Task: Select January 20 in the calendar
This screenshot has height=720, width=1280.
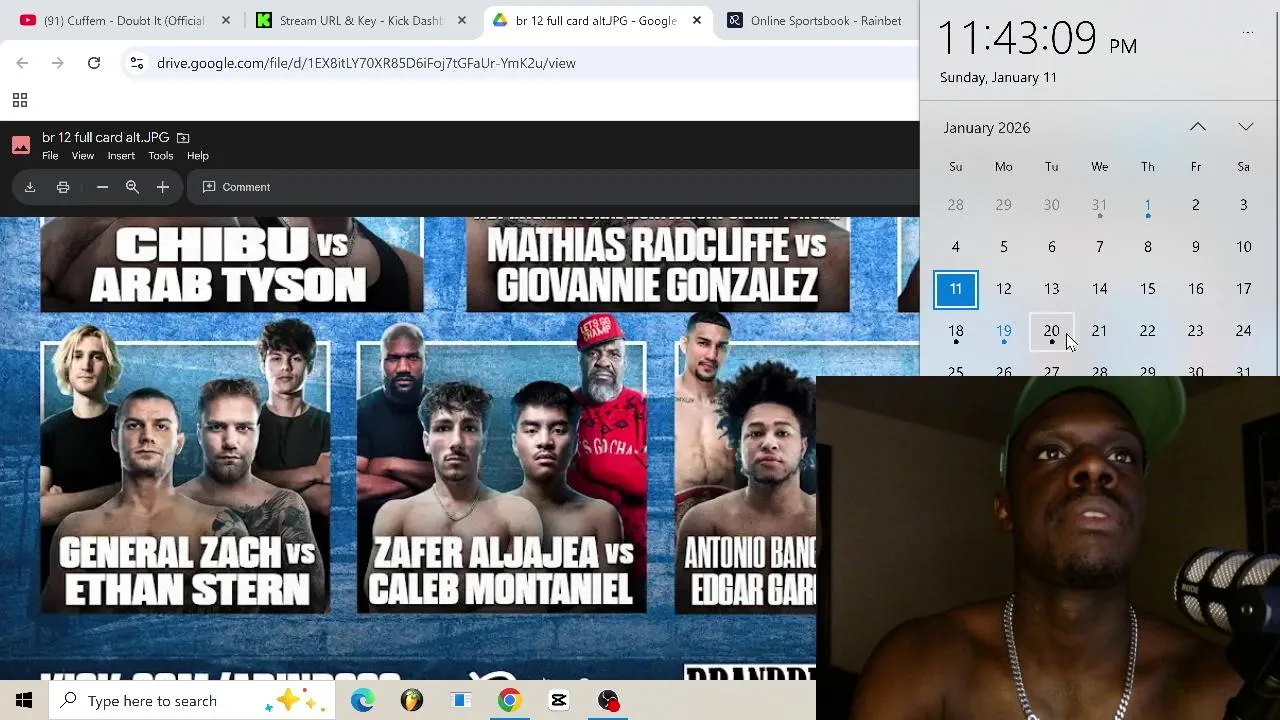Action: [x=1052, y=331]
